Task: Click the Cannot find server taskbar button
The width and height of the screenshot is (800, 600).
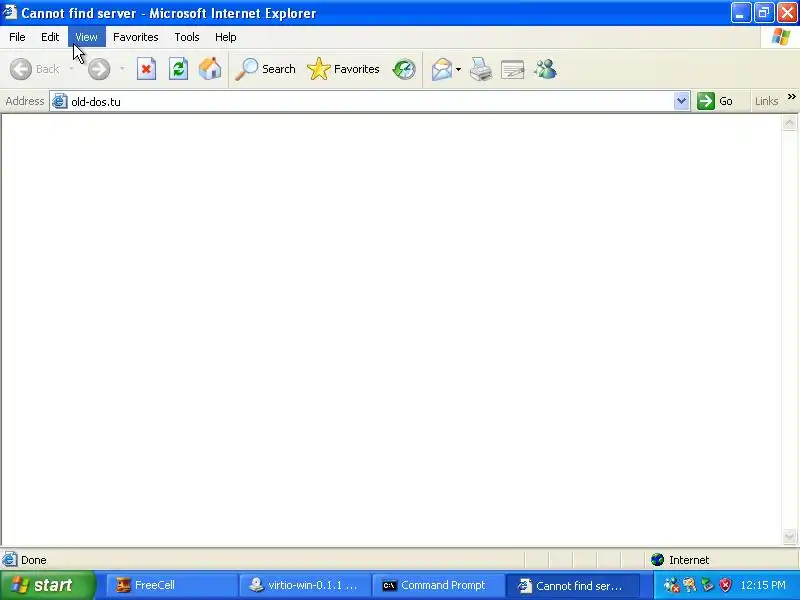Action: pos(572,585)
